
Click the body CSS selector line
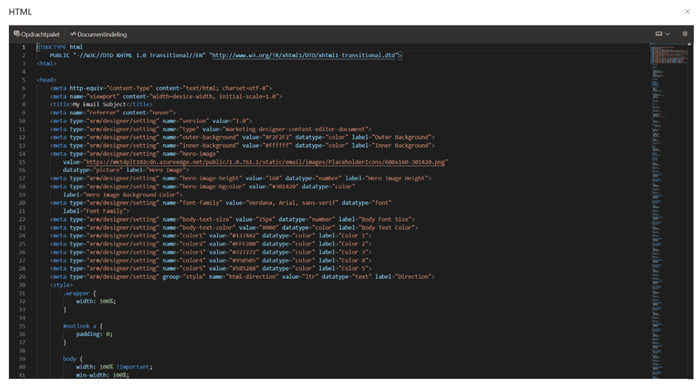tap(73, 359)
